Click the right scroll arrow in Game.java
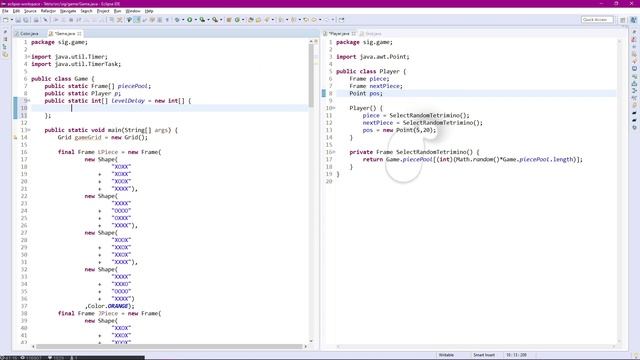The height and width of the screenshot is (360, 640). tap(305, 347)
